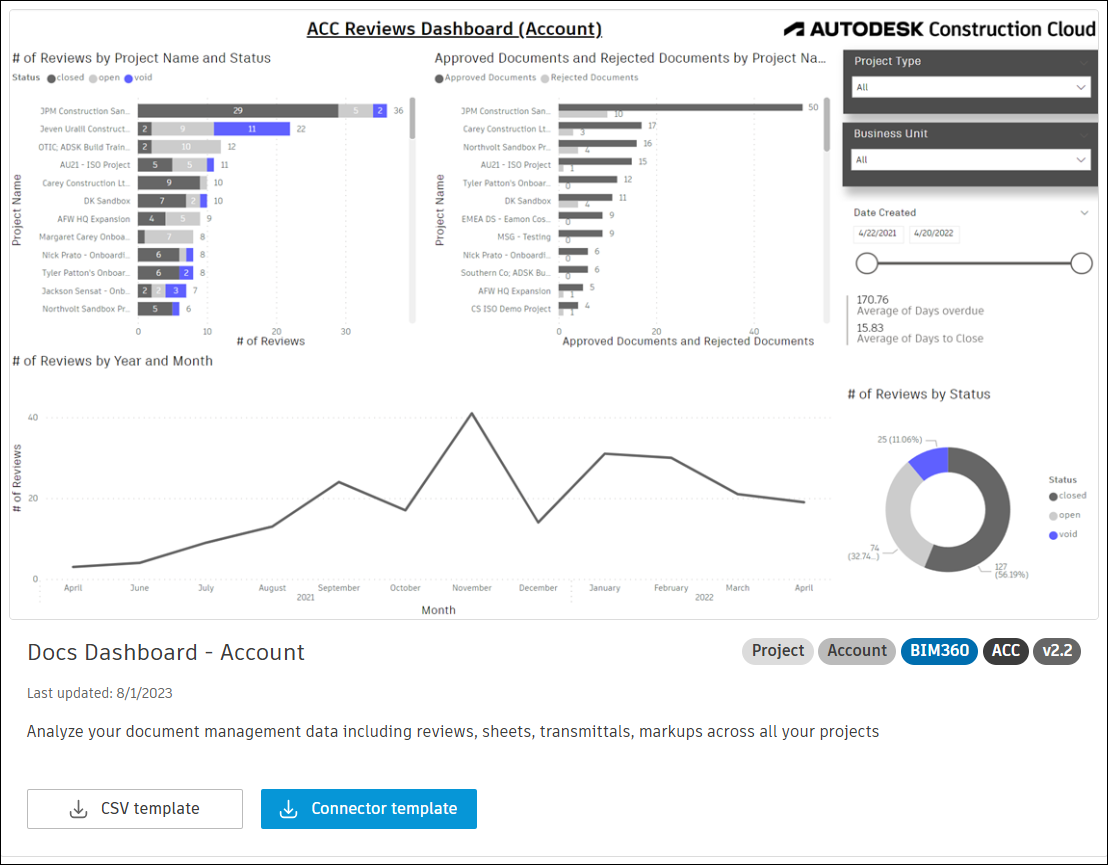Click the reviews bar chart scrollbar
The height and width of the screenshot is (865, 1108).
point(413,118)
